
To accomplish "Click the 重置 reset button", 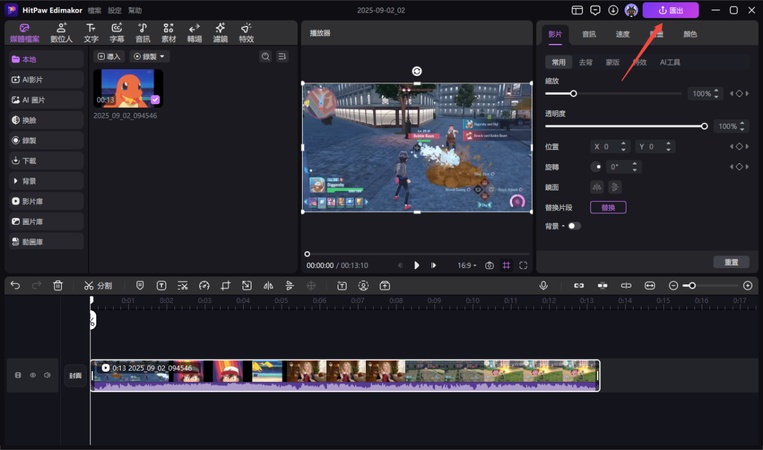I will pos(731,262).
